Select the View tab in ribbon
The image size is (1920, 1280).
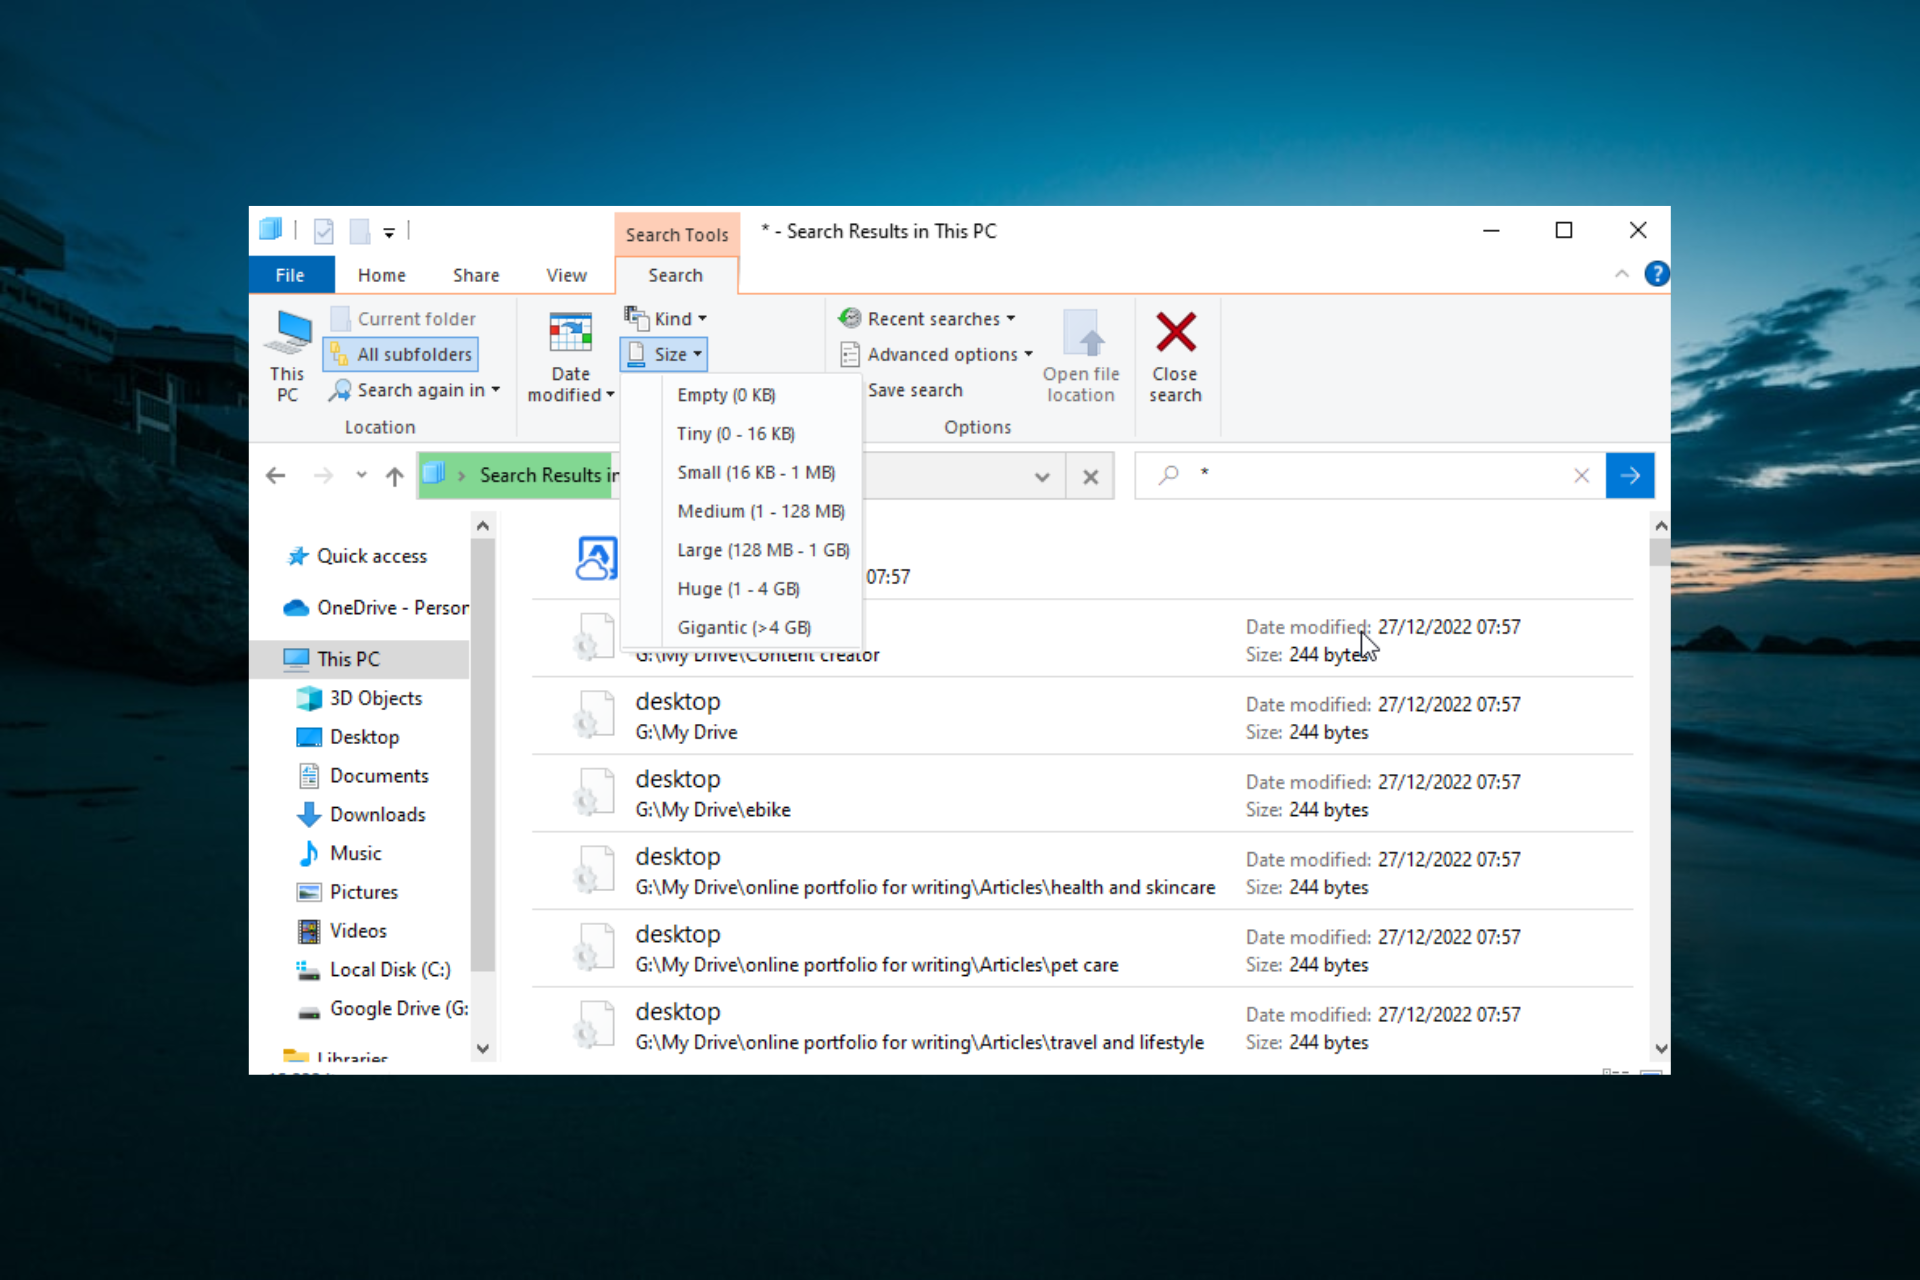click(564, 274)
